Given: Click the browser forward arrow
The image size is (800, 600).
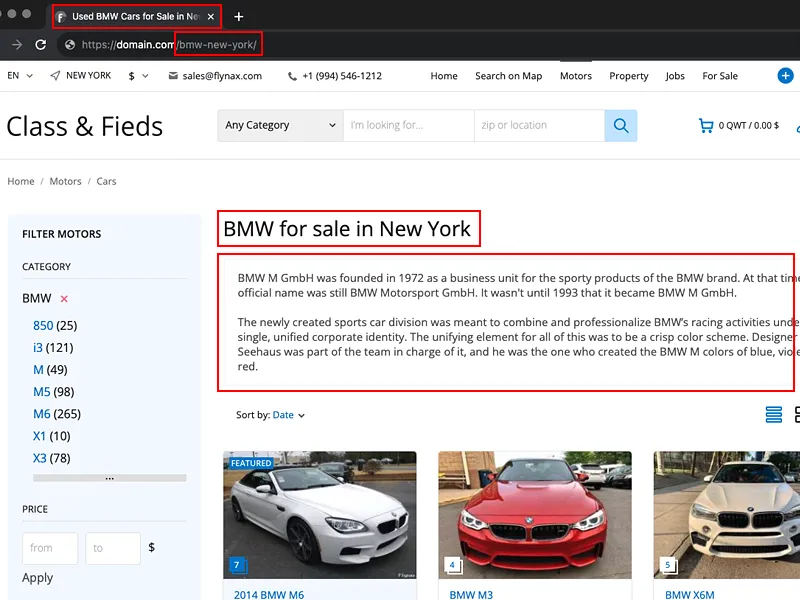Looking at the screenshot, I should click(17, 45).
